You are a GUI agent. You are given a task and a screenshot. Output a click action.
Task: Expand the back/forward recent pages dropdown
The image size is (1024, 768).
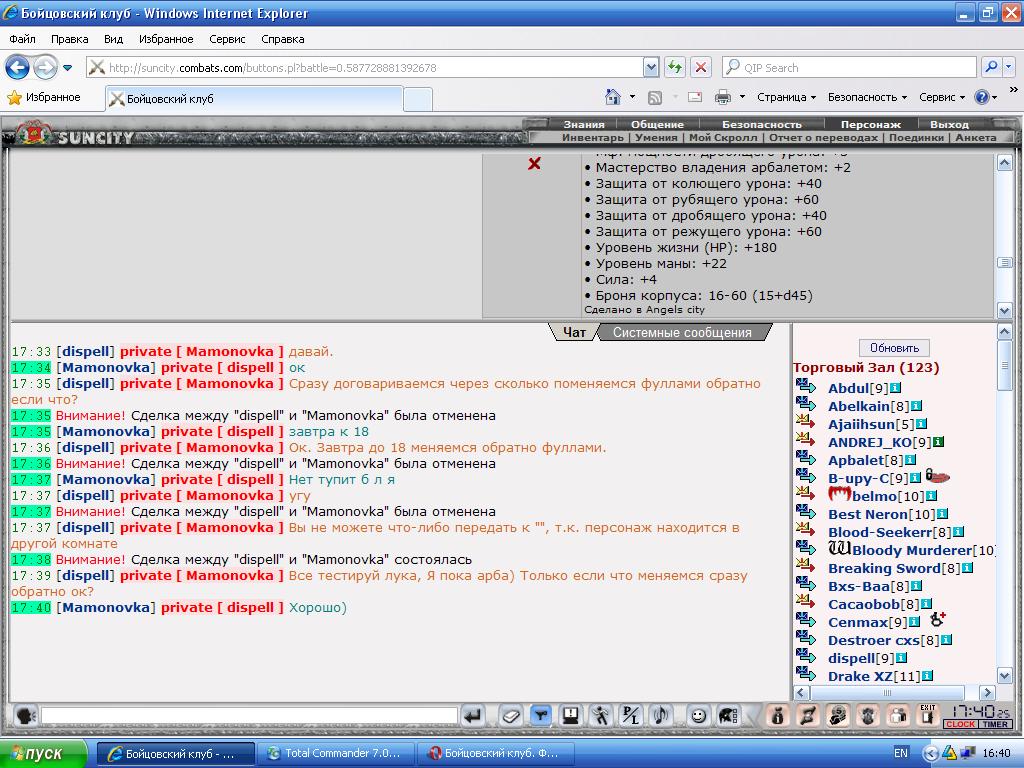click(67, 67)
